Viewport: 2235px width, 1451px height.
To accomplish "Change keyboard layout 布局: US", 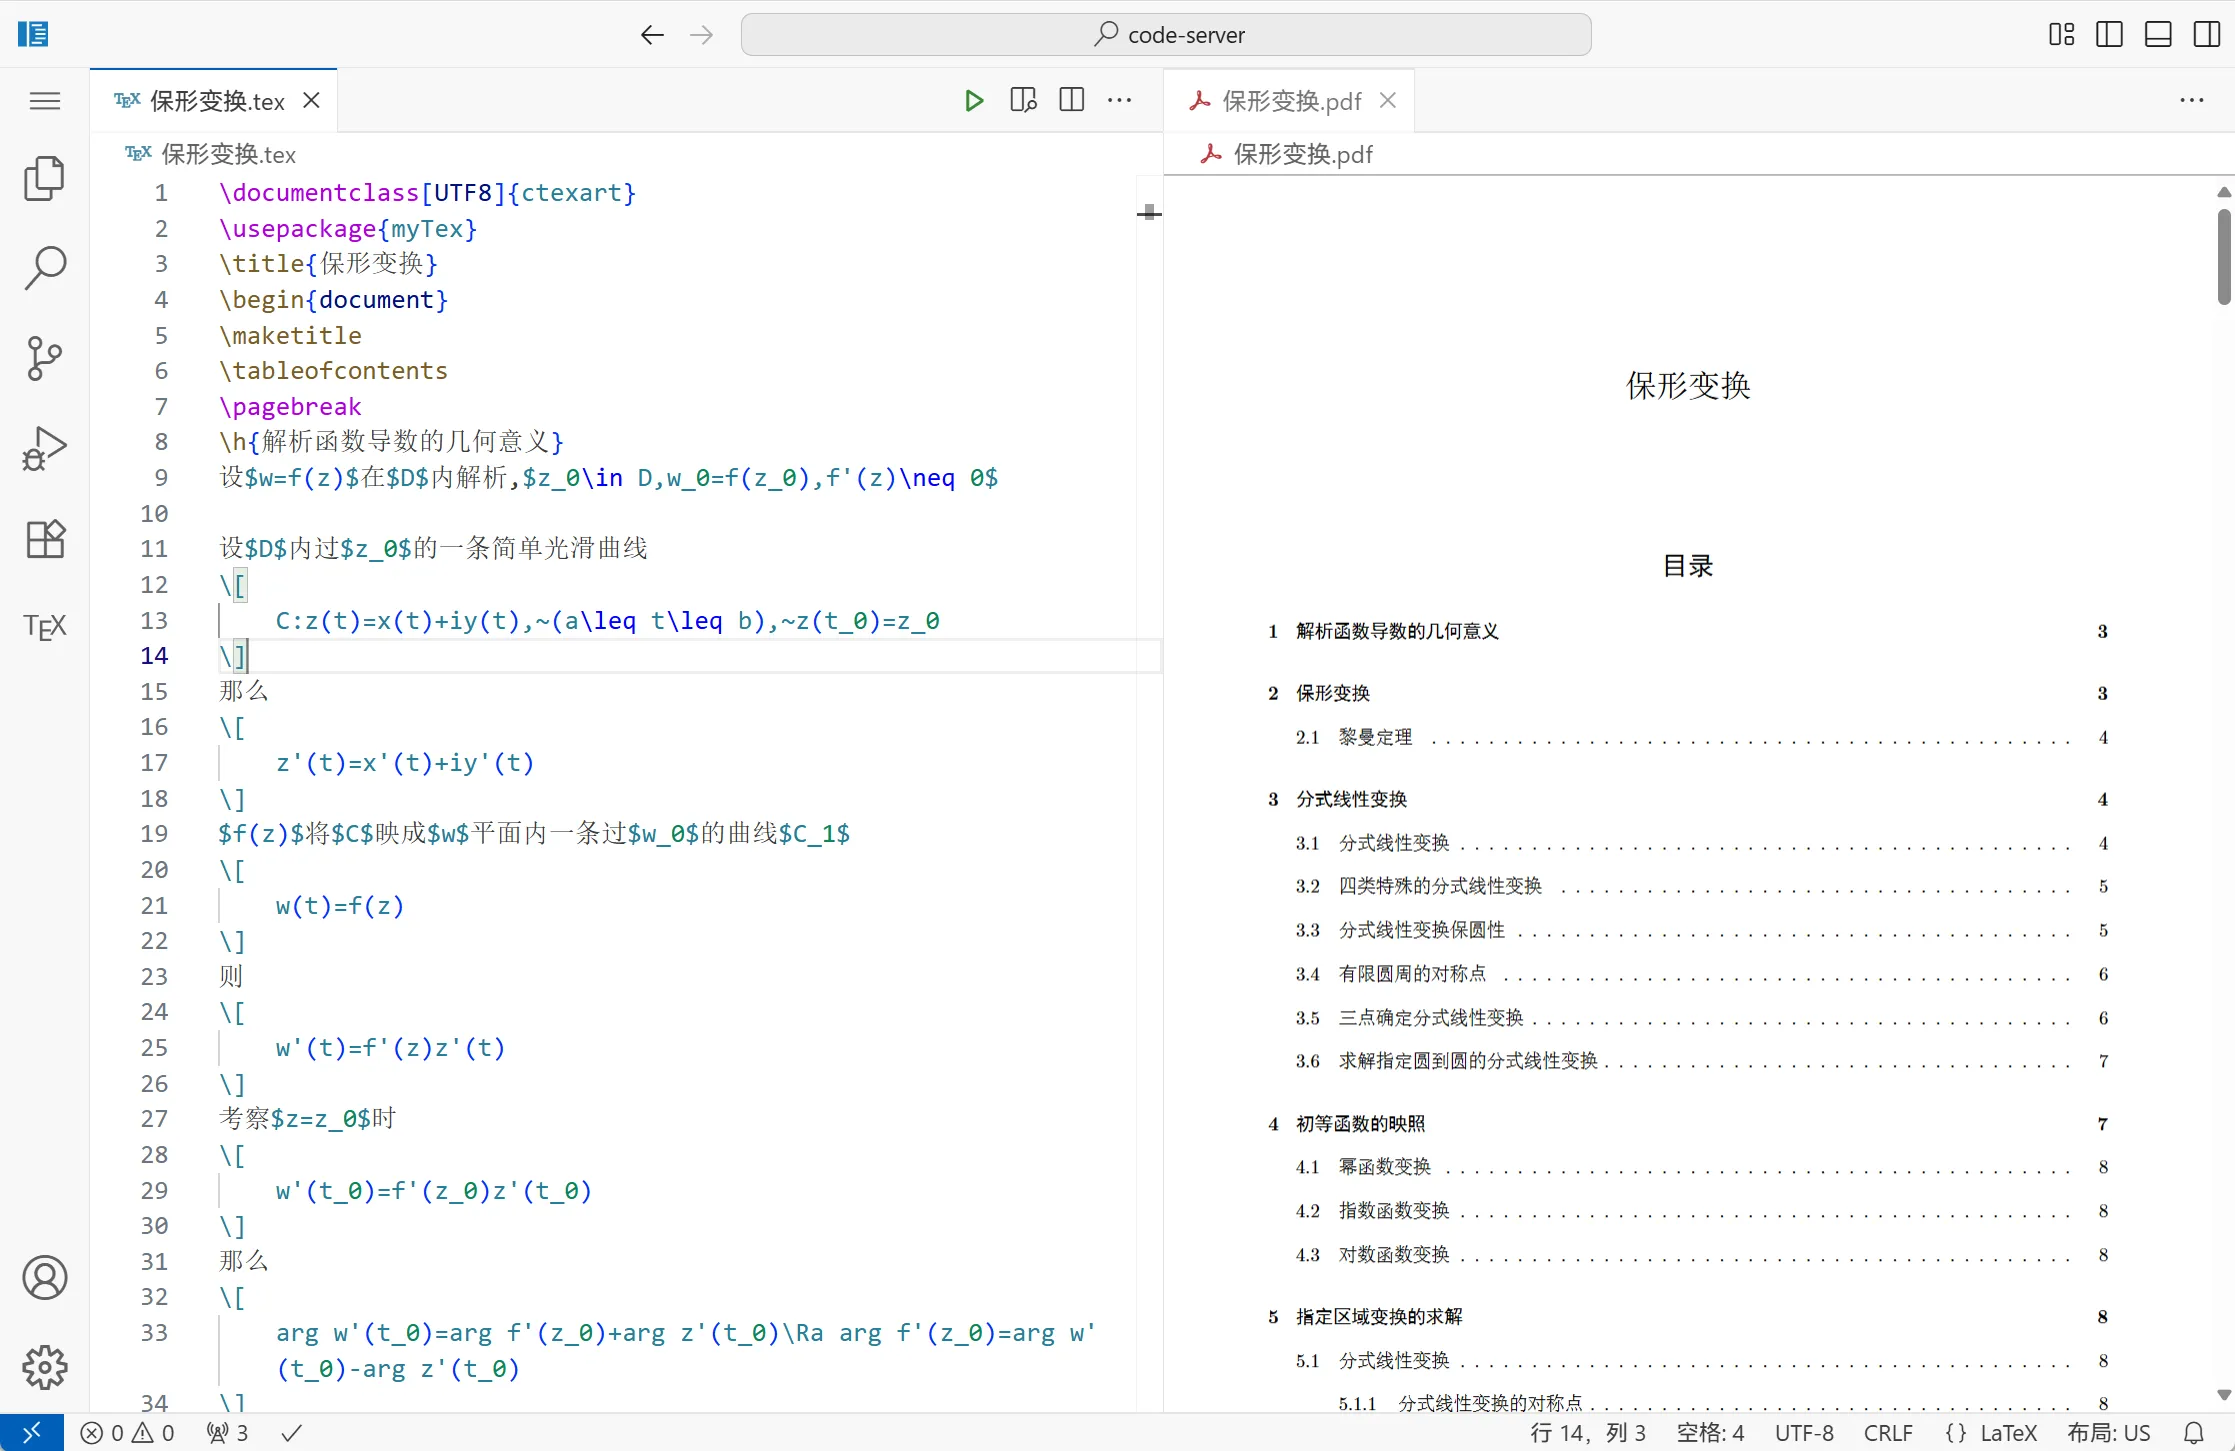I will (2108, 1433).
